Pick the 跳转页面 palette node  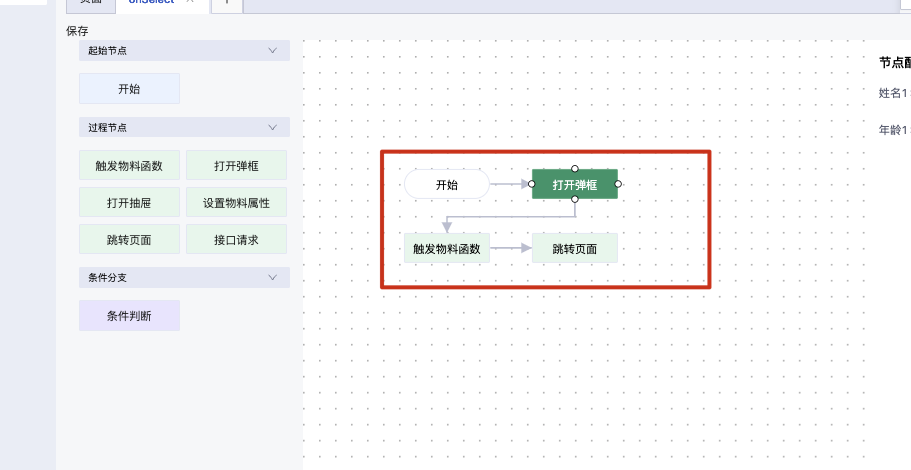pyautogui.click(x=129, y=239)
